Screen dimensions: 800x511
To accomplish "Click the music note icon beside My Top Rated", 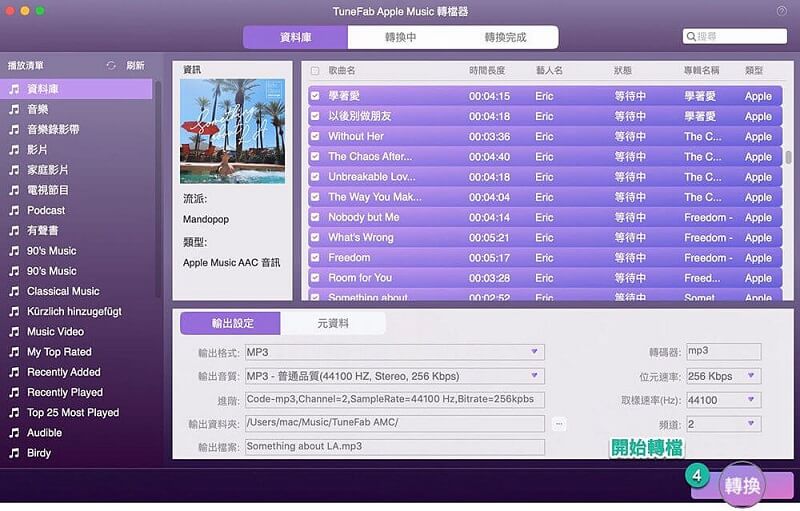I will click(x=14, y=352).
